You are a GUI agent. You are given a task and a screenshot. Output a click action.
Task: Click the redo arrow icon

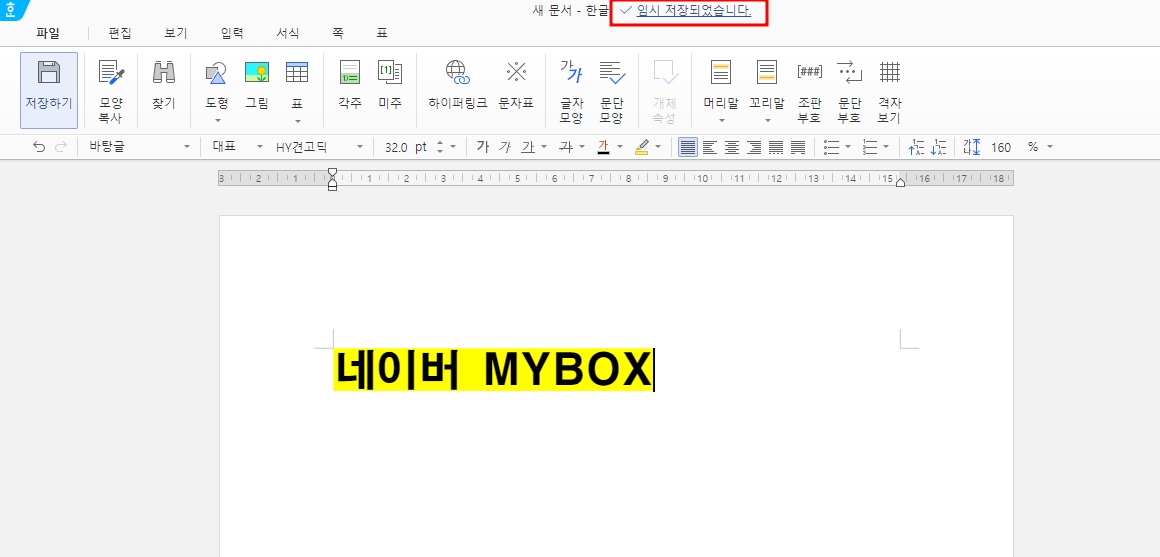61,147
